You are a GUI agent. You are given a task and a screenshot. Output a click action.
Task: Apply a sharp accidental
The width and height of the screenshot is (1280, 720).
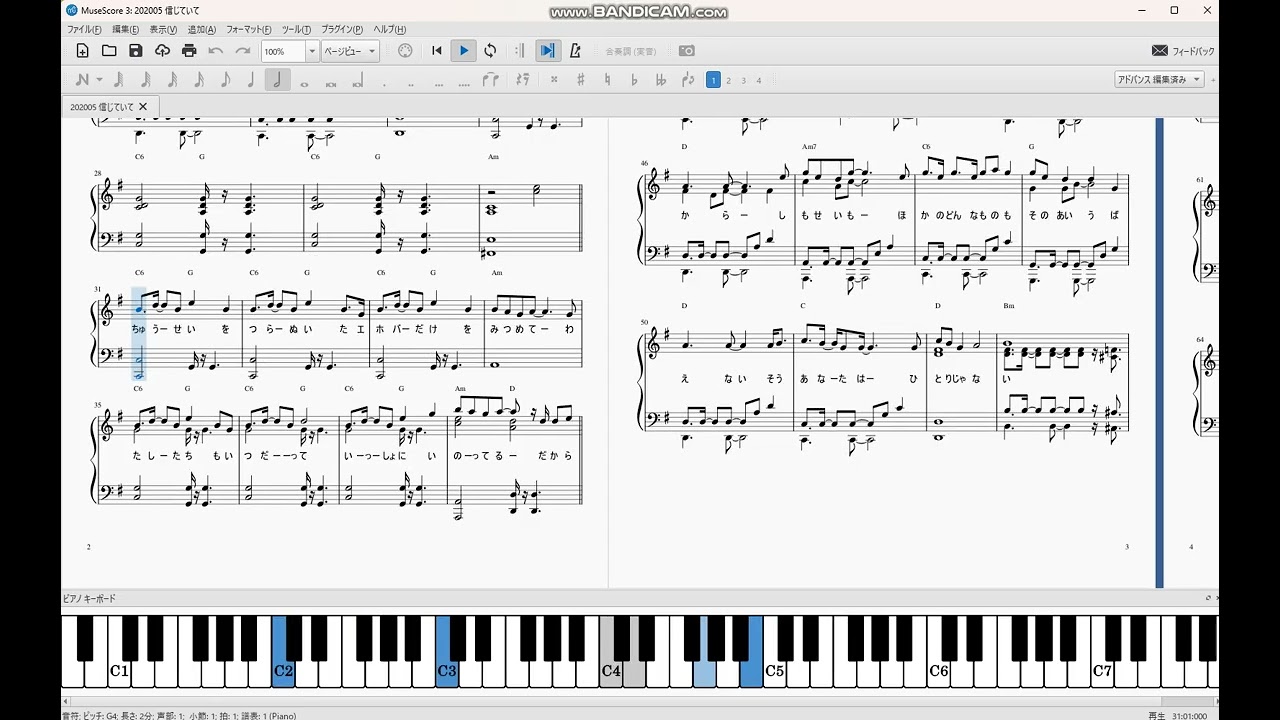[581, 80]
